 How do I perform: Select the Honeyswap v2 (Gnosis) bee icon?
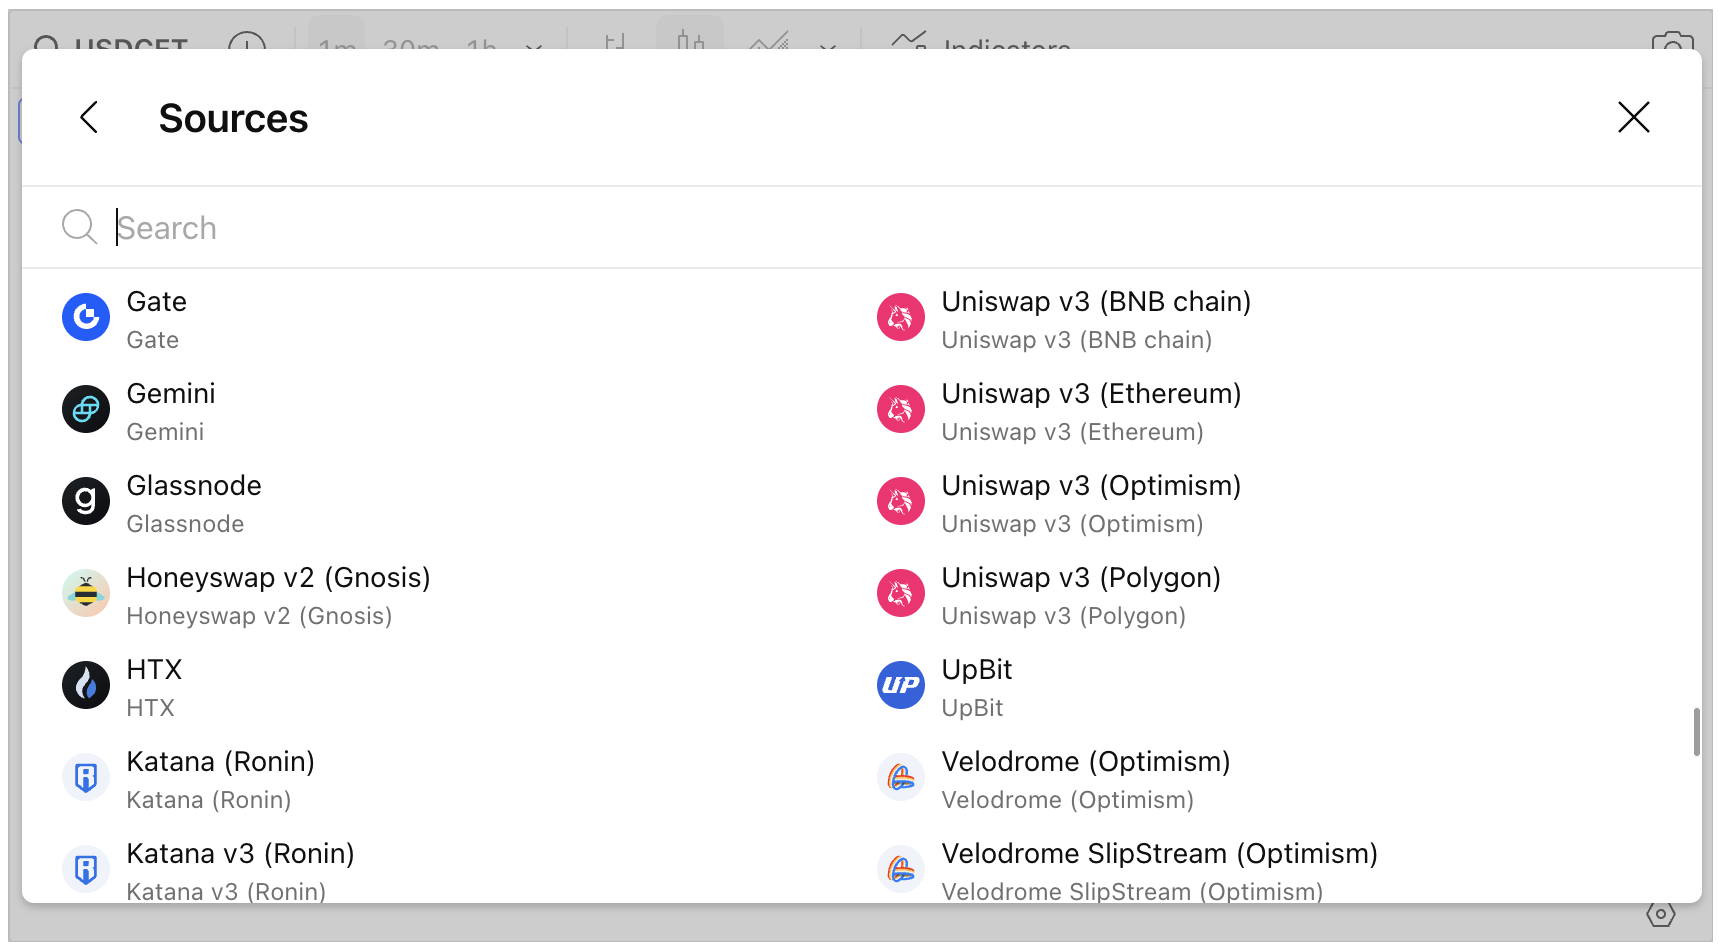pyautogui.click(x=86, y=593)
